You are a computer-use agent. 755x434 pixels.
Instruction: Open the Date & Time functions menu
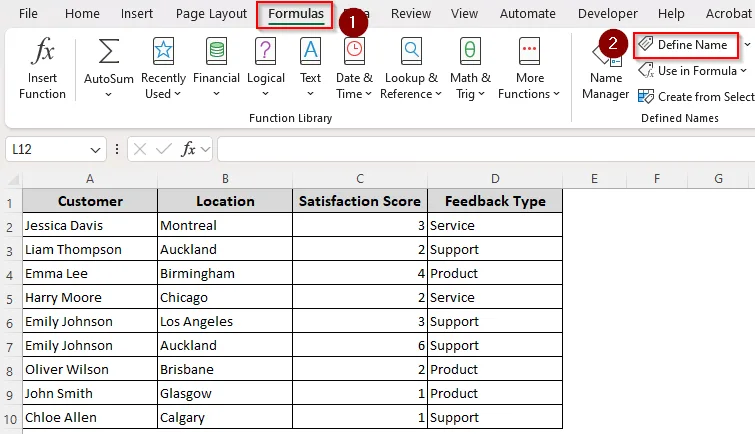click(354, 67)
